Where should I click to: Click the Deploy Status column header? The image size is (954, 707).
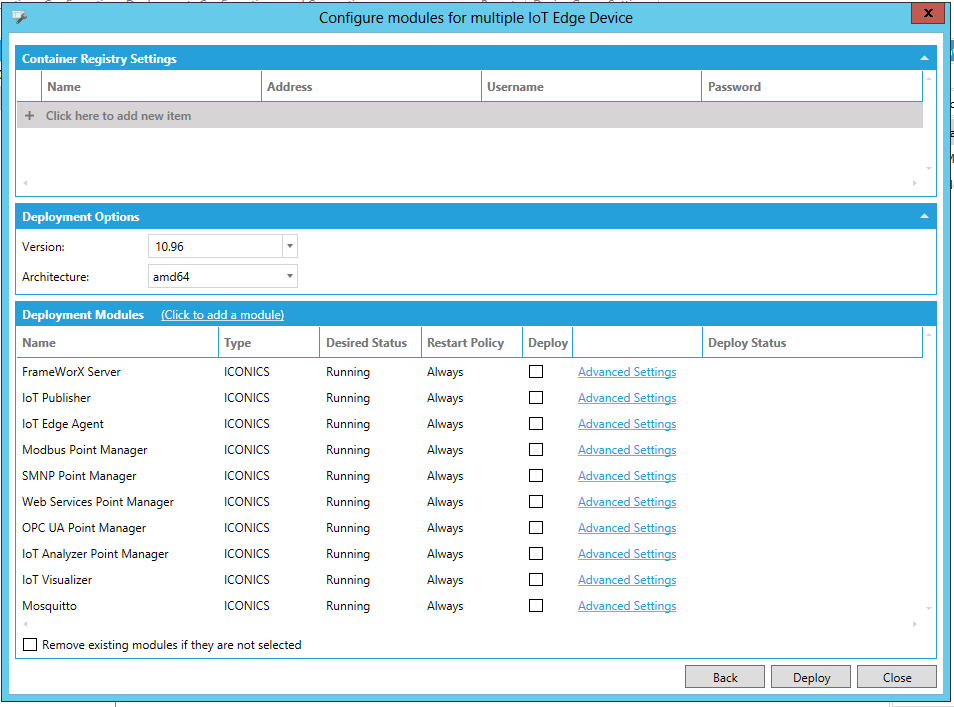[813, 343]
